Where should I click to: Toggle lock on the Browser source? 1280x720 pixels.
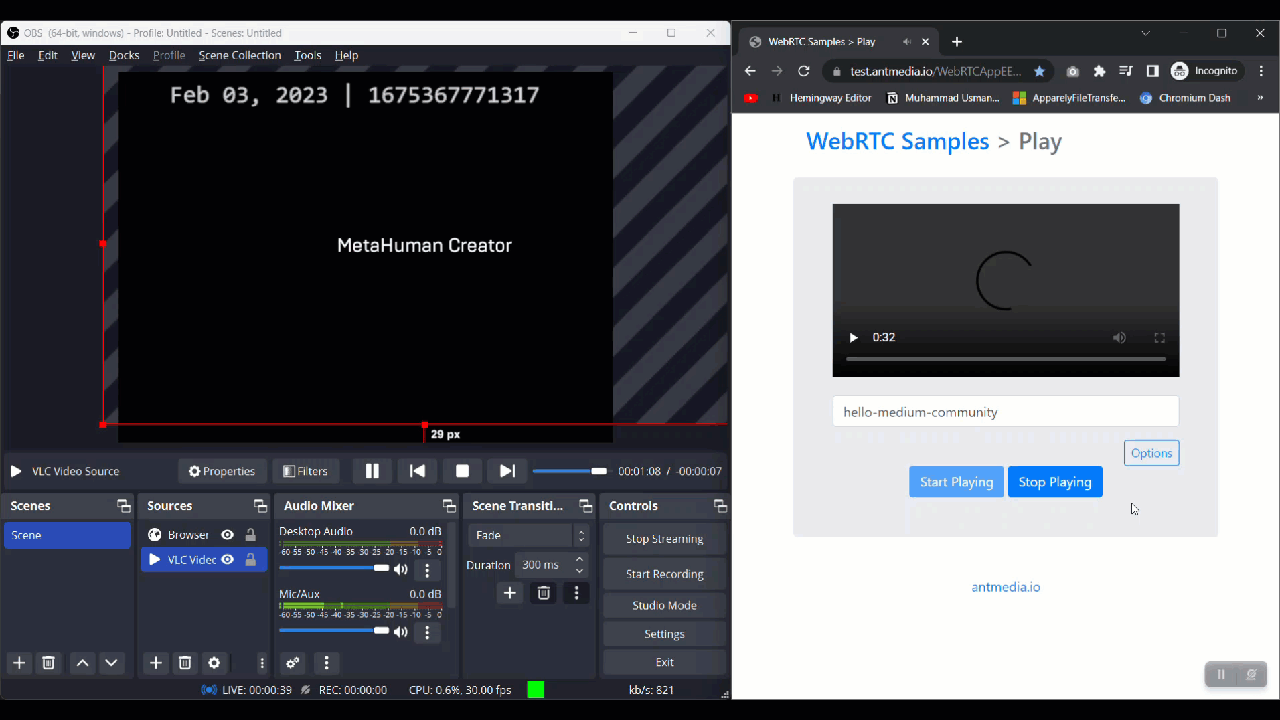tap(251, 535)
